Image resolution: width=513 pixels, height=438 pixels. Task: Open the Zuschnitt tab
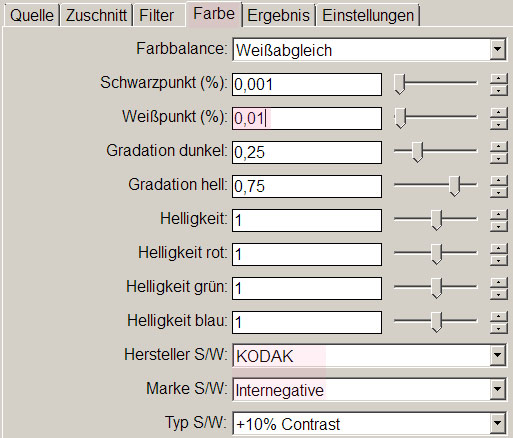point(96,15)
